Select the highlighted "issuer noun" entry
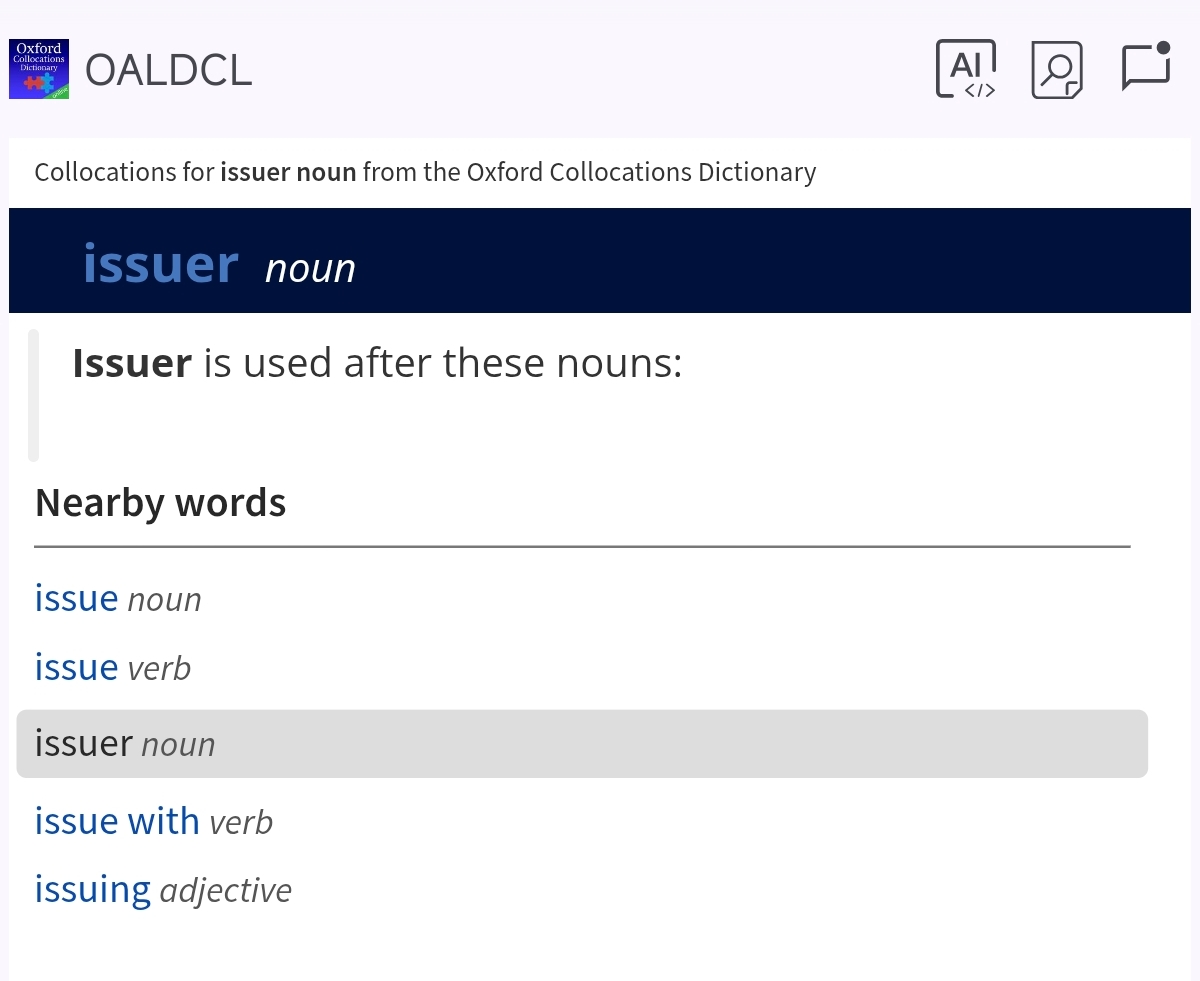 [125, 744]
